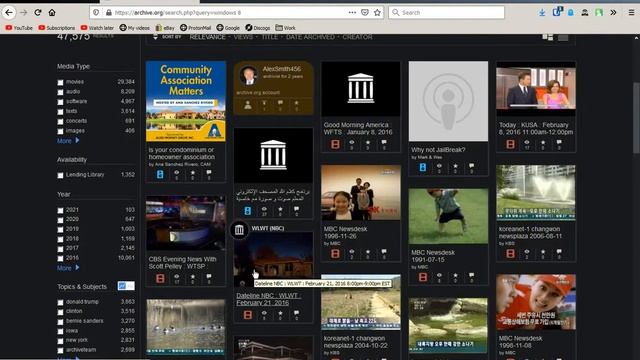Check the texts media type filter

click(60, 112)
